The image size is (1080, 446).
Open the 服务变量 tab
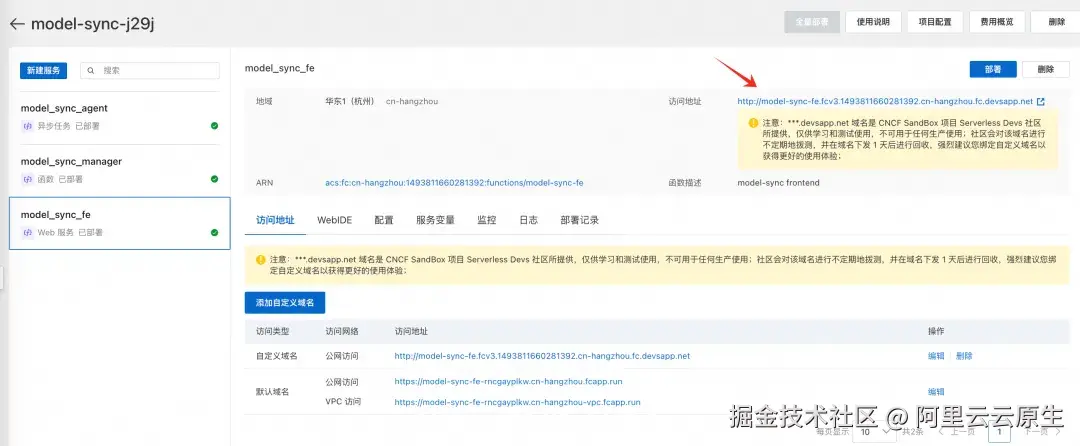point(435,220)
